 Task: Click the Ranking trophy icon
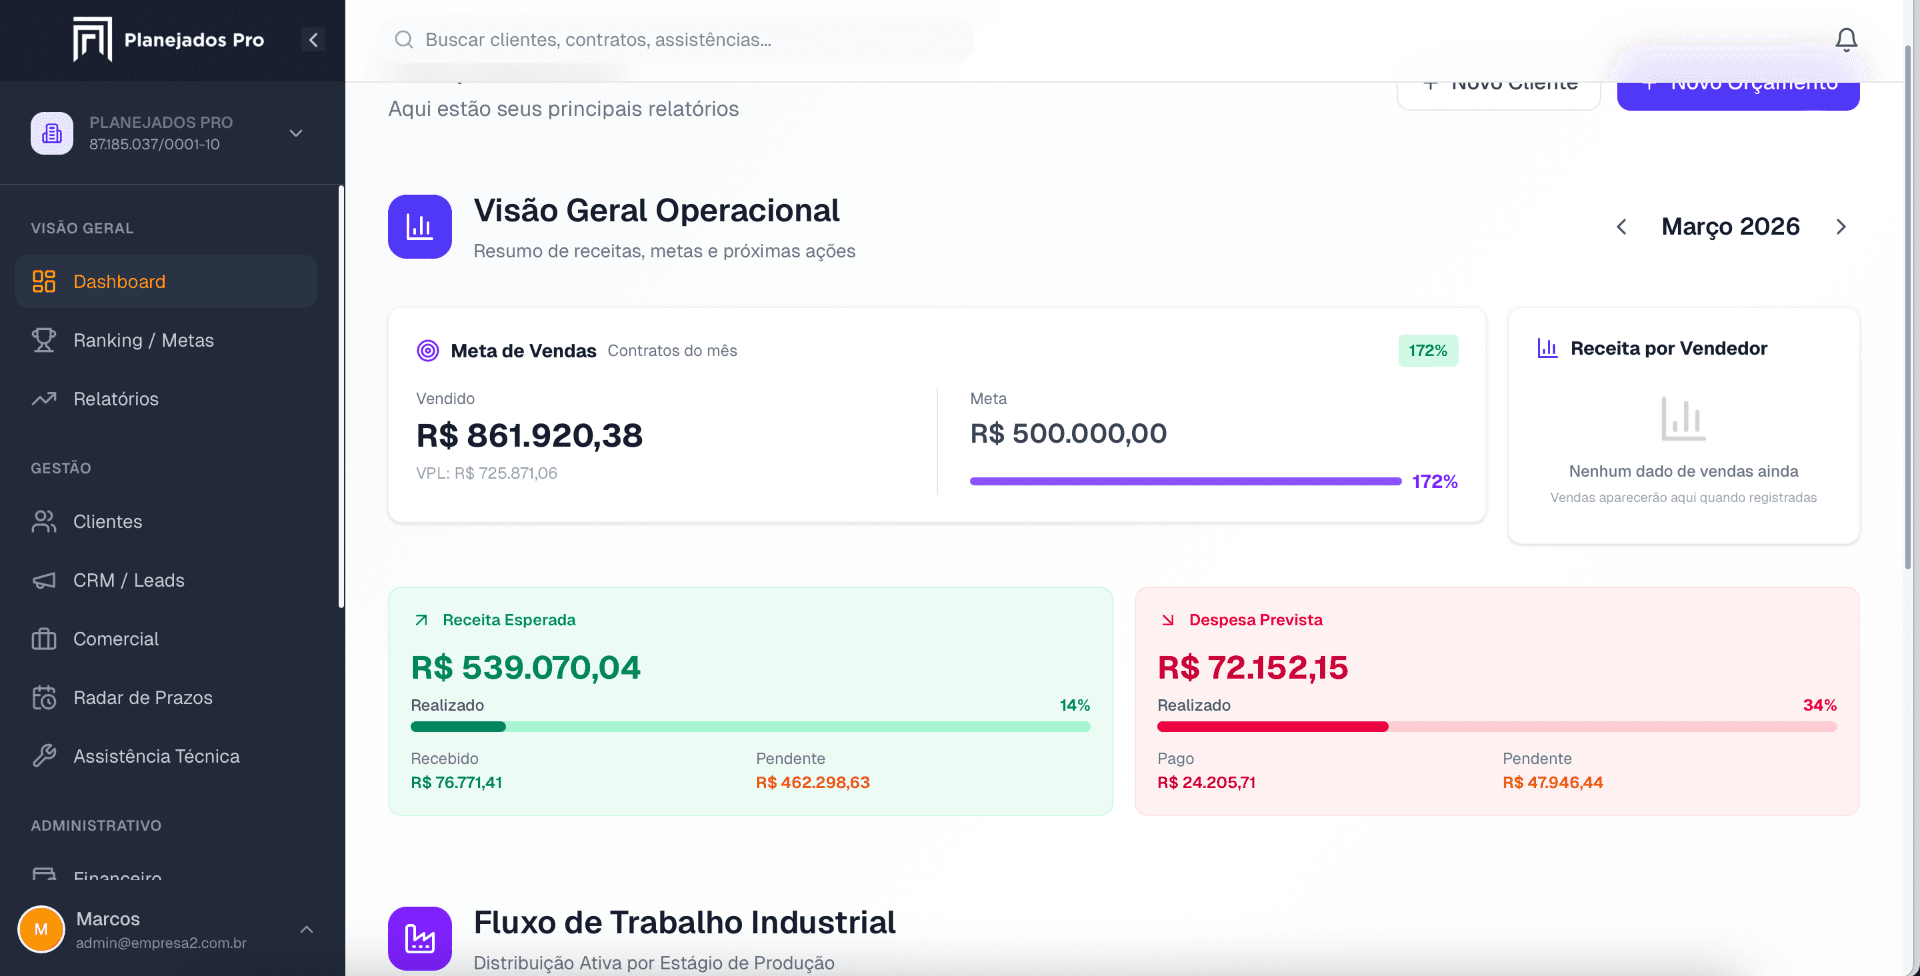[44, 340]
